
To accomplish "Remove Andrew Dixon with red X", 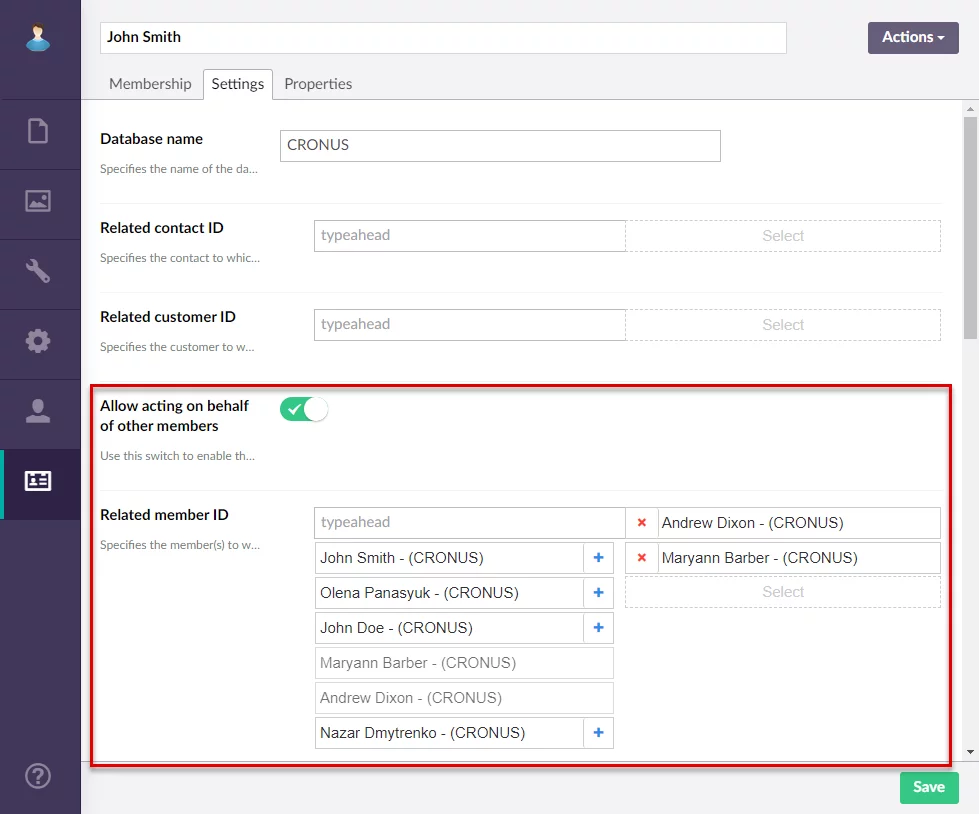I will (x=642, y=523).
